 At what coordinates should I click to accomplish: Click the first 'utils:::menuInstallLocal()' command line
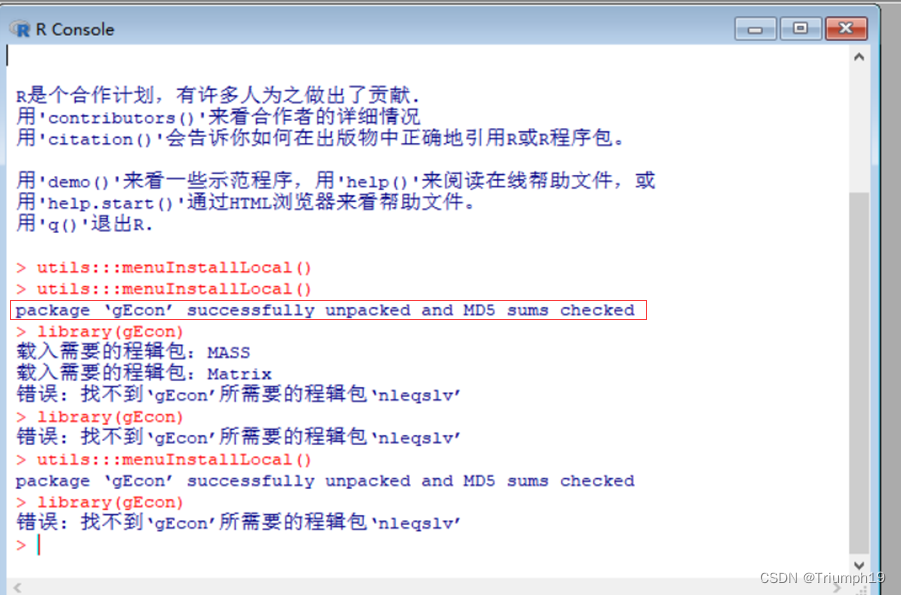coord(164,268)
